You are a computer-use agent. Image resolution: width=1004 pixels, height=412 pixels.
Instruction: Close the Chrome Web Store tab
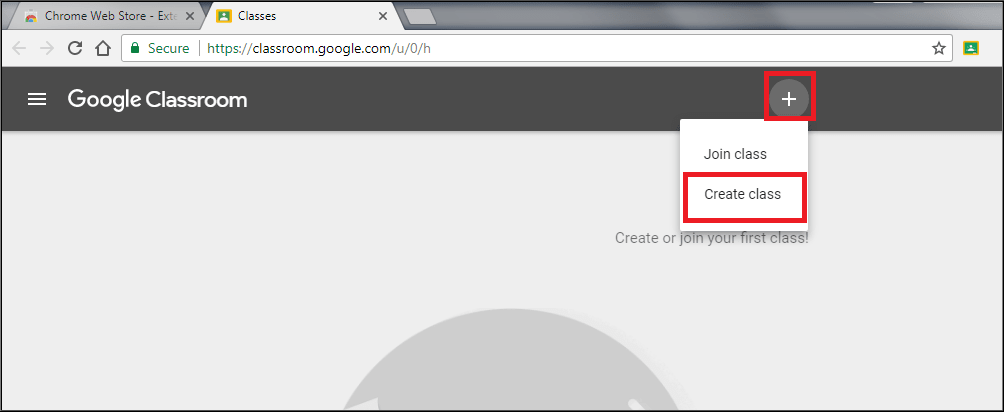(x=190, y=17)
